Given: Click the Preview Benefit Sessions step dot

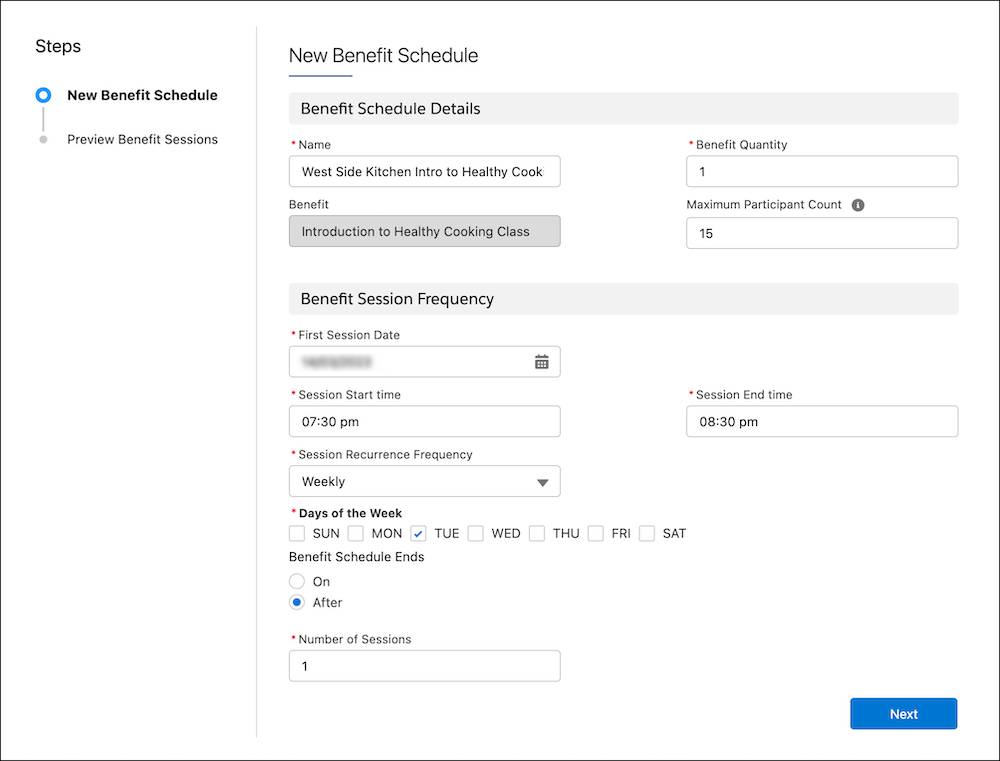Looking at the screenshot, I should point(43,140).
